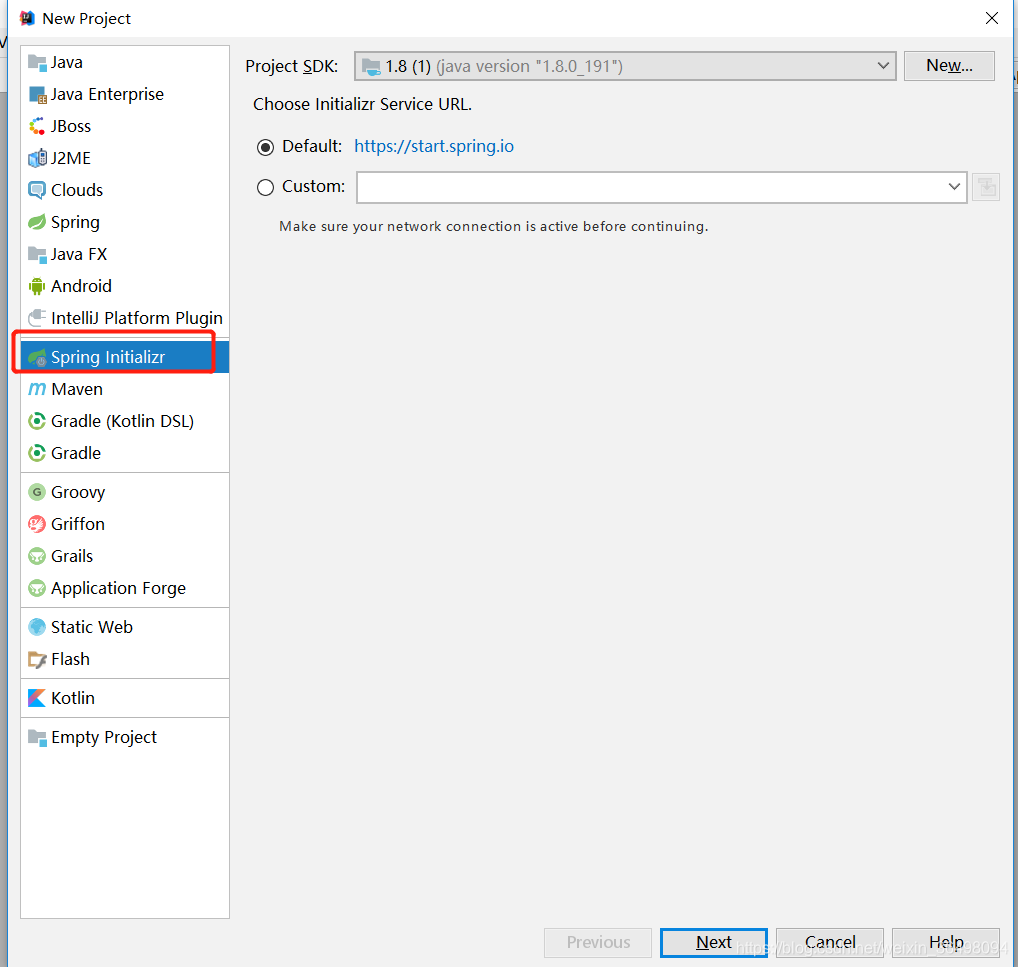Select Gradle (Kotlin DSL) label

pos(123,421)
